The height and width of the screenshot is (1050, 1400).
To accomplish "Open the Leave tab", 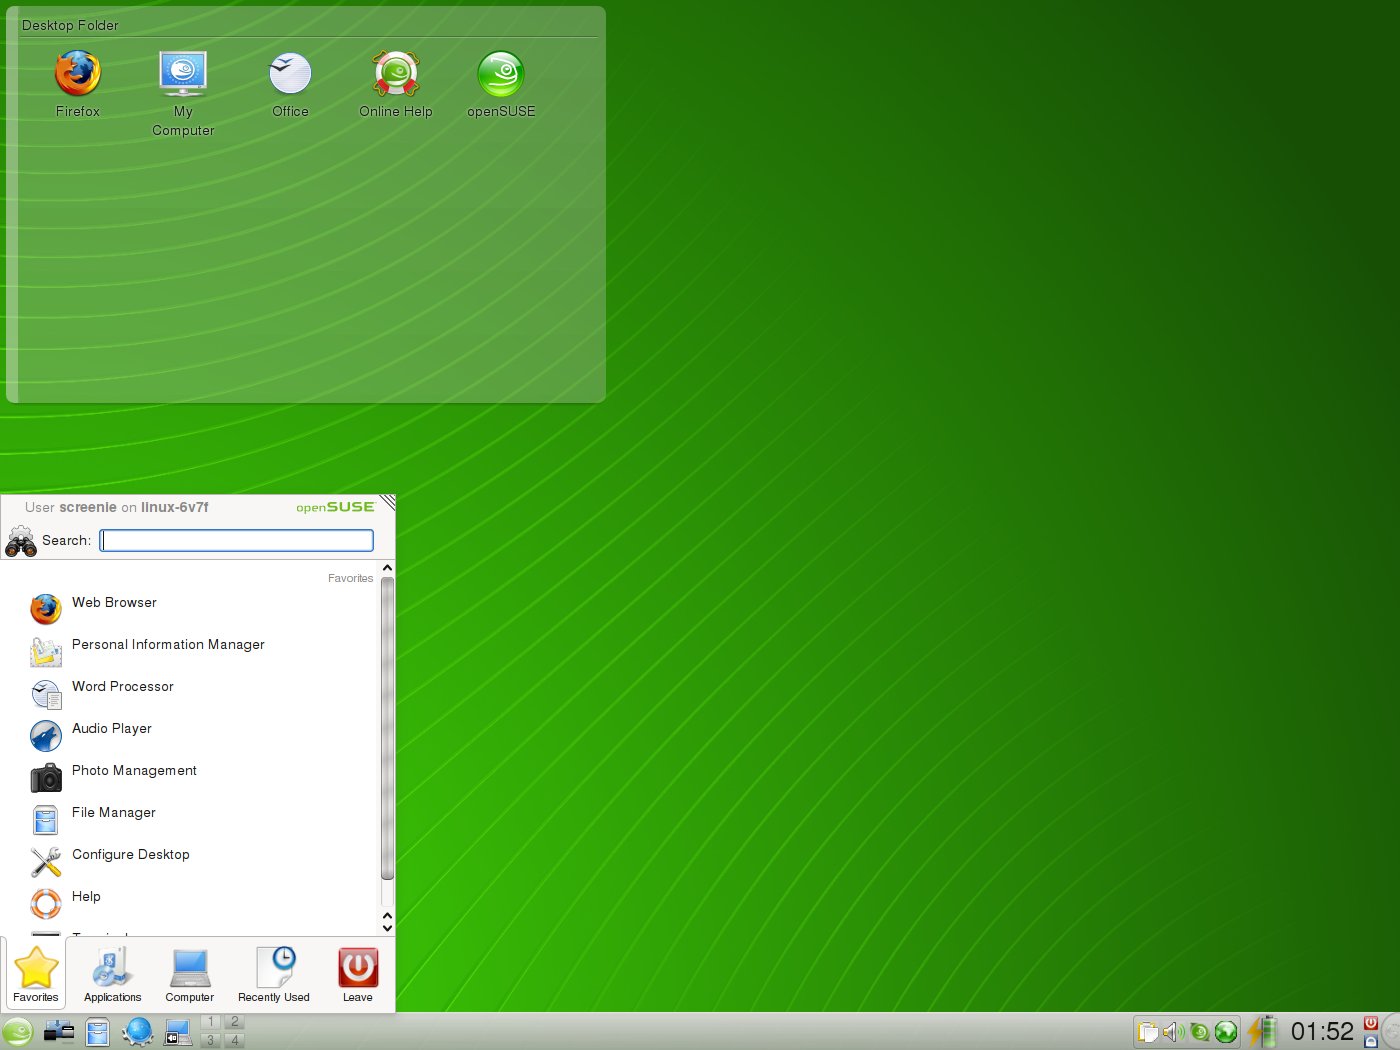I will [358, 974].
